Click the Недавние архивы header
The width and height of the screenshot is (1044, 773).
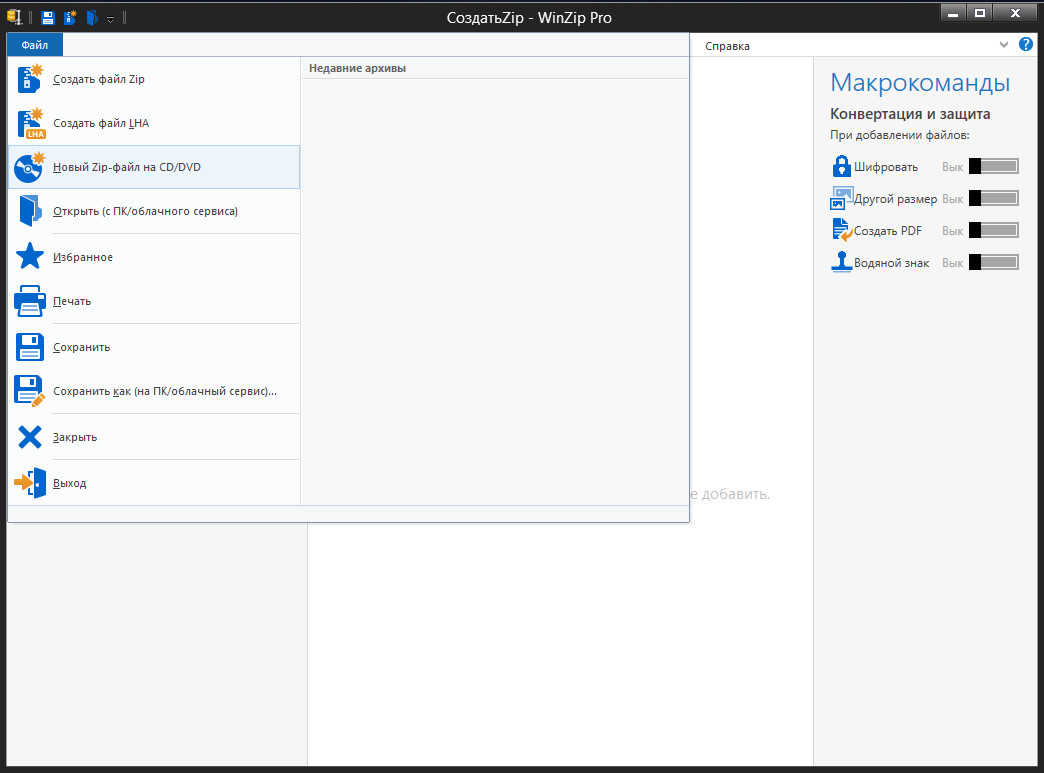[x=357, y=68]
